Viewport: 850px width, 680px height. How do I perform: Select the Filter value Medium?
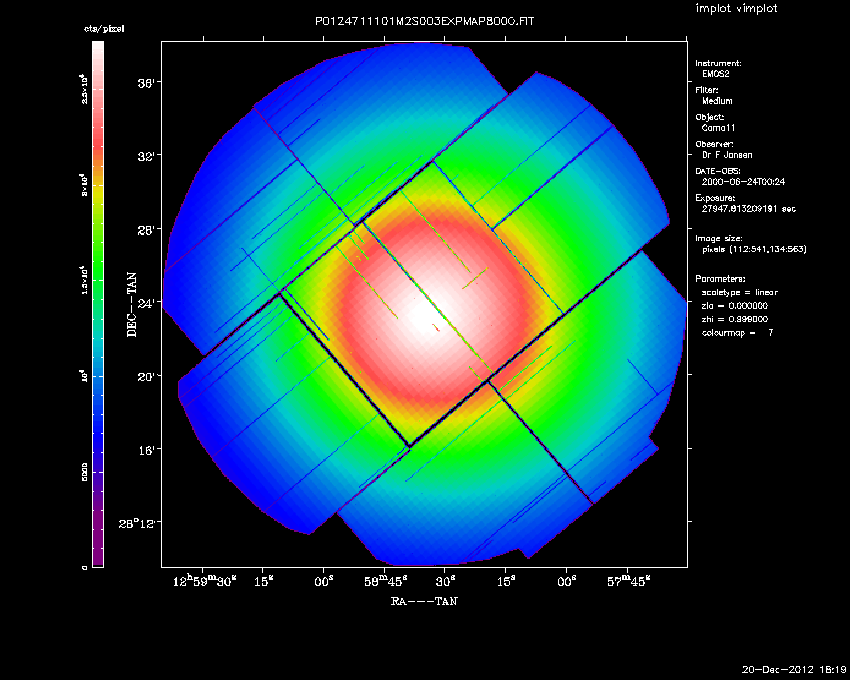coord(717,101)
